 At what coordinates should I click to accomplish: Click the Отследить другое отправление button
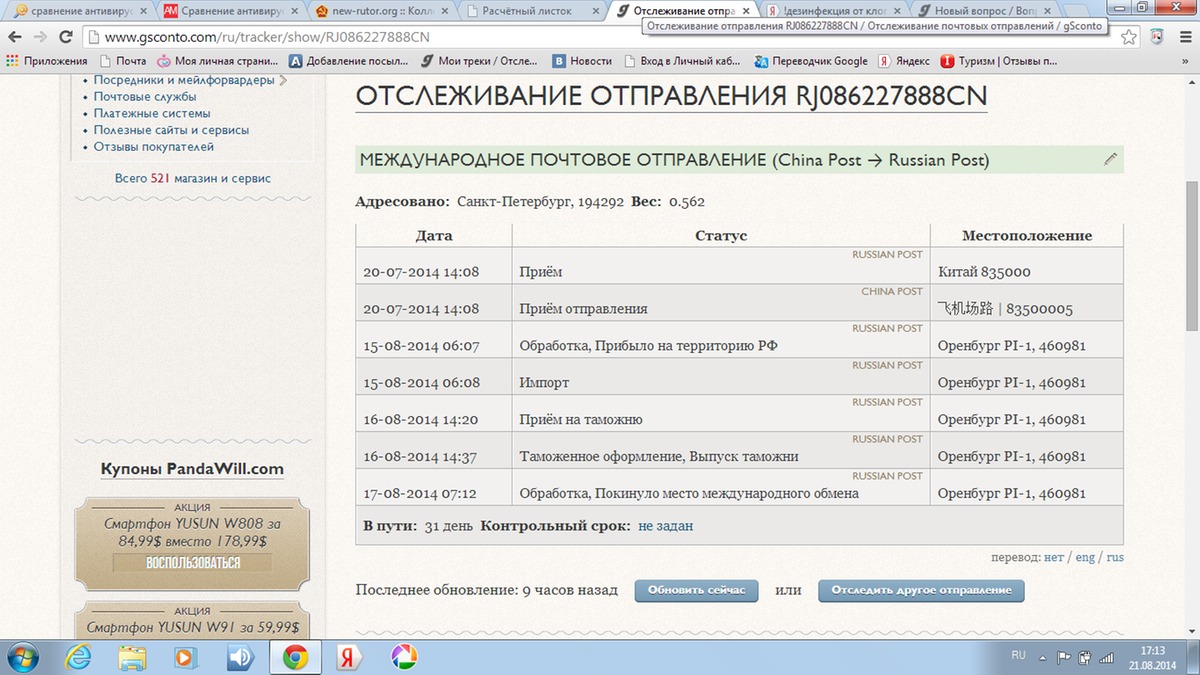921,590
